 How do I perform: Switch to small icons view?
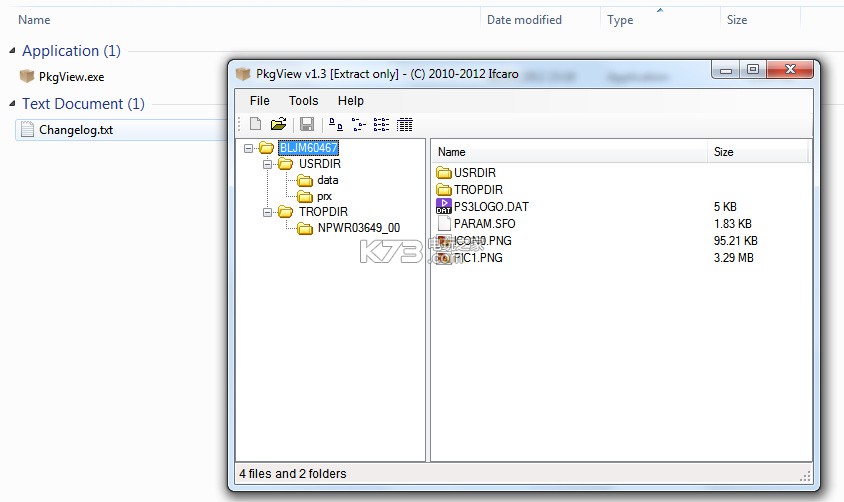[x=358, y=124]
